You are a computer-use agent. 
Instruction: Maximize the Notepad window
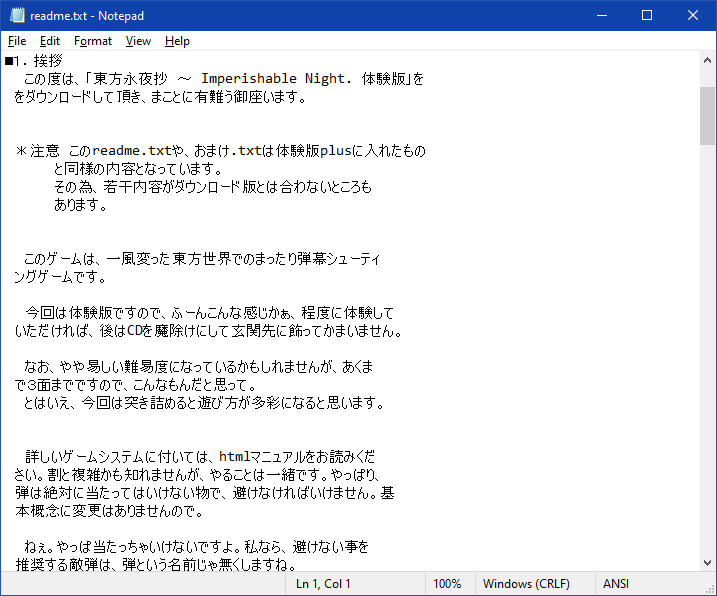[647, 16]
